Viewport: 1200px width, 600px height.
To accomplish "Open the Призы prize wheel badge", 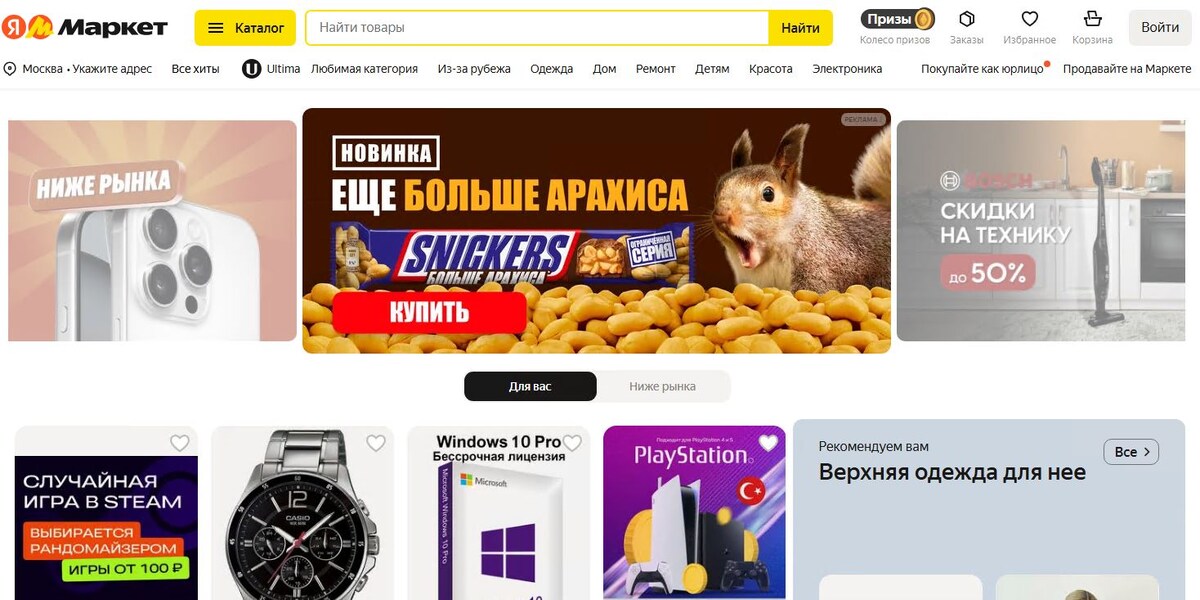I will pos(898,19).
